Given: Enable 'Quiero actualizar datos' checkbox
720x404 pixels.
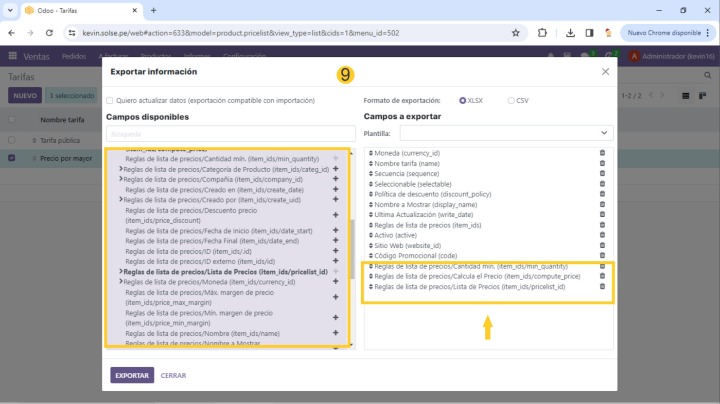Looking at the screenshot, I should [110, 101].
